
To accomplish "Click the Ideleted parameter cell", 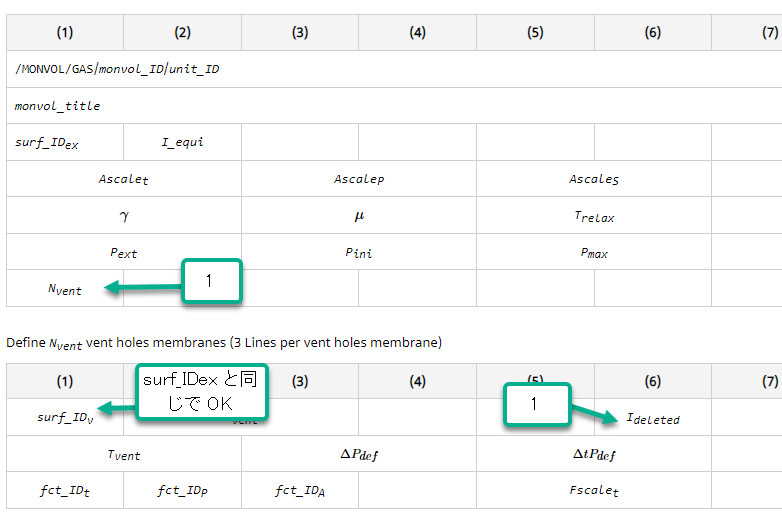I will 653,418.
